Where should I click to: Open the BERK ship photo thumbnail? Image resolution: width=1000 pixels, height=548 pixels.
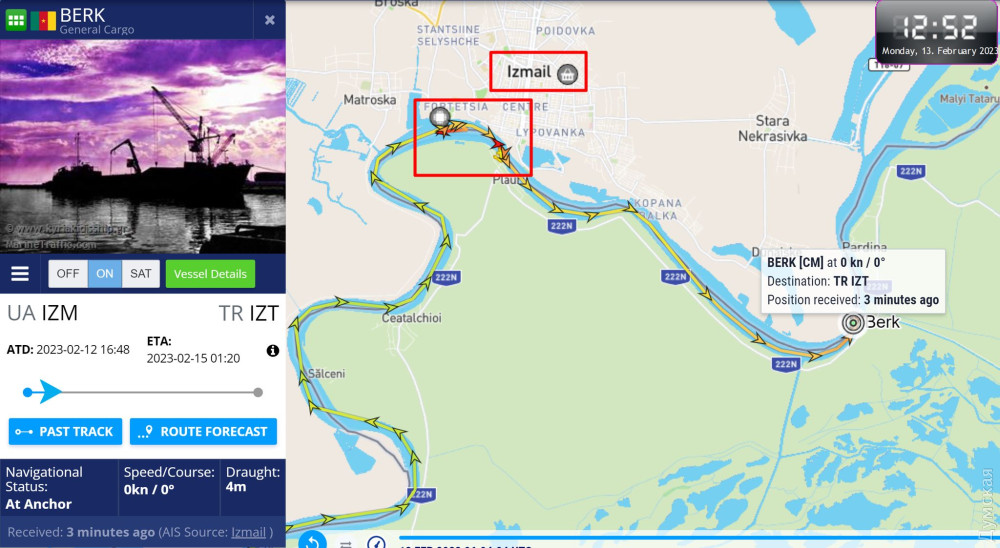click(143, 146)
